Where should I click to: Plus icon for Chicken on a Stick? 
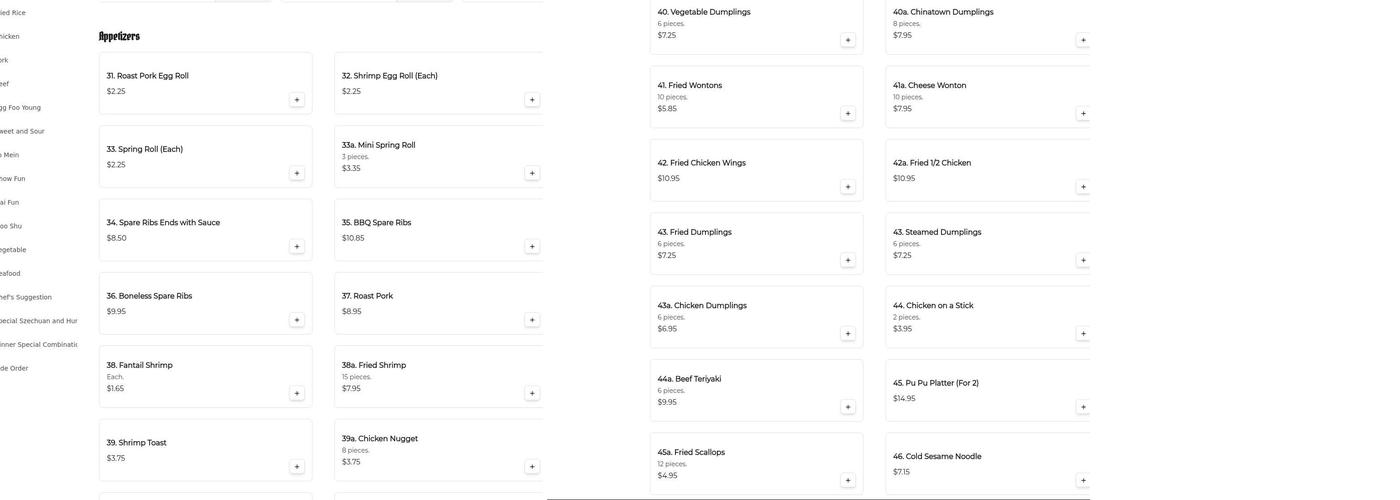pyautogui.click(x=1083, y=334)
